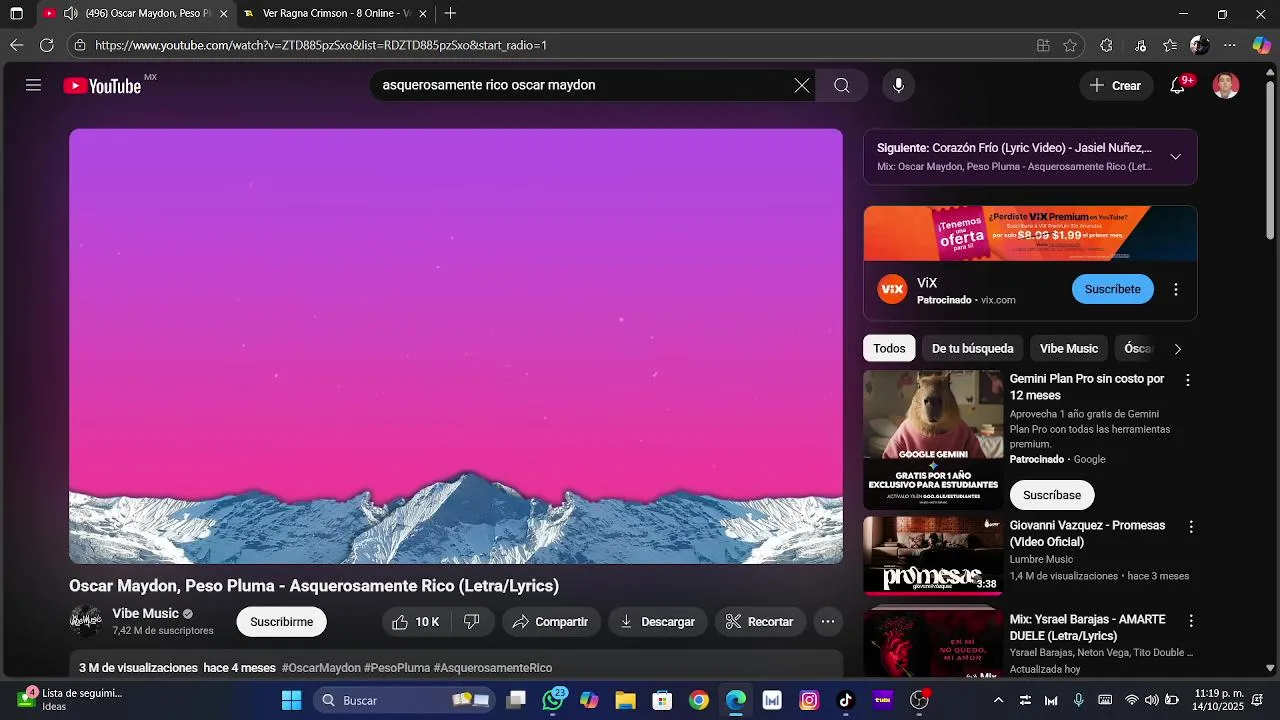
Task: Open WhatsApp from the taskbar
Action: pyautogui.click(x=553, y=700)
